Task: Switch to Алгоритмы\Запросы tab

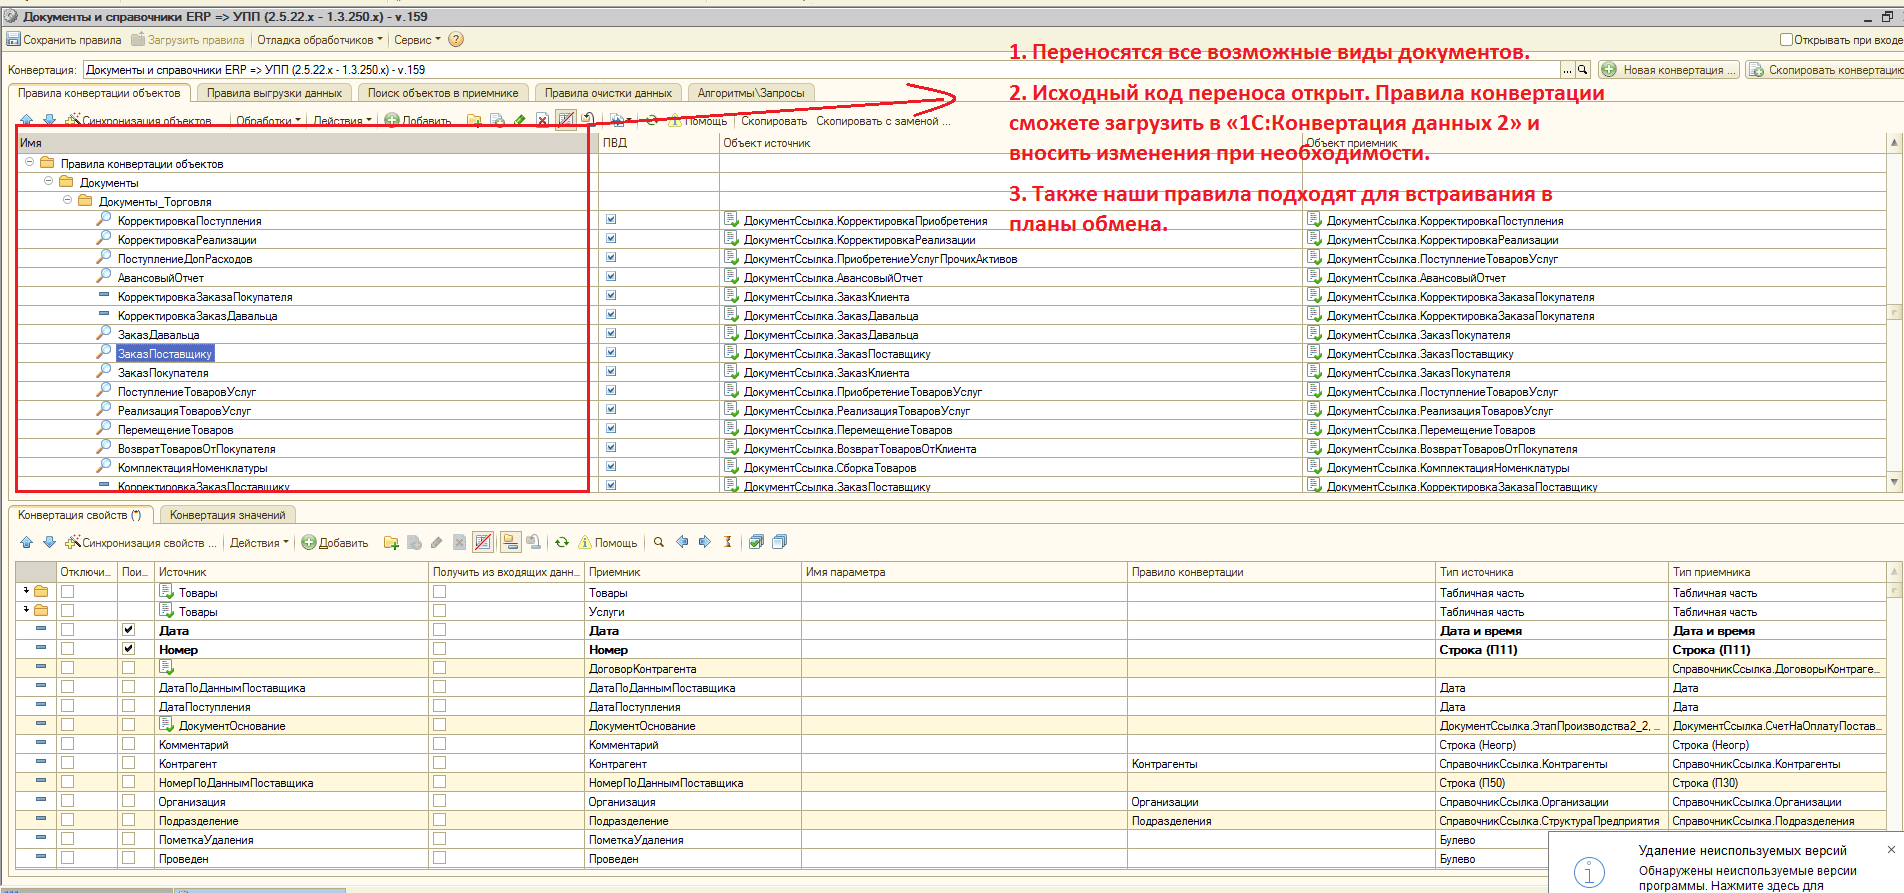Action: 751,93
